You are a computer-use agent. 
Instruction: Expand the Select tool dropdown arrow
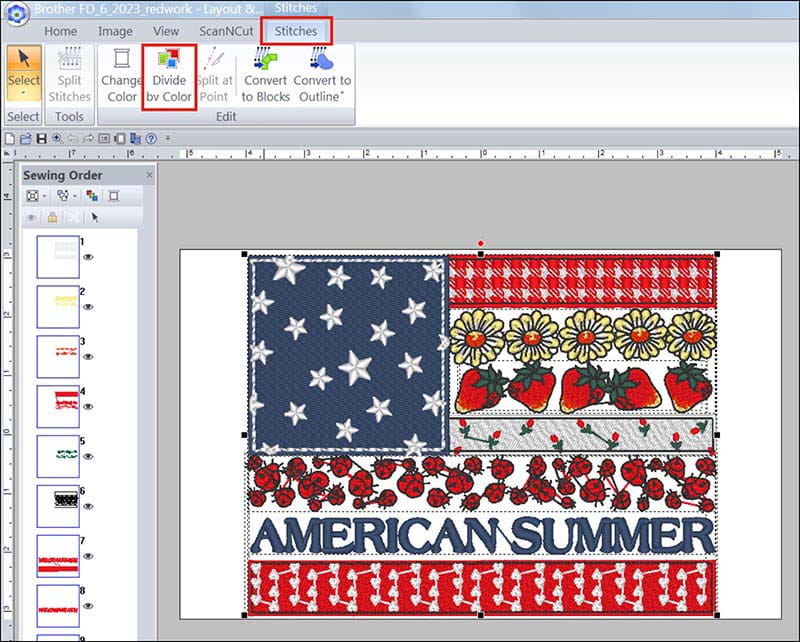coord(24,95)
